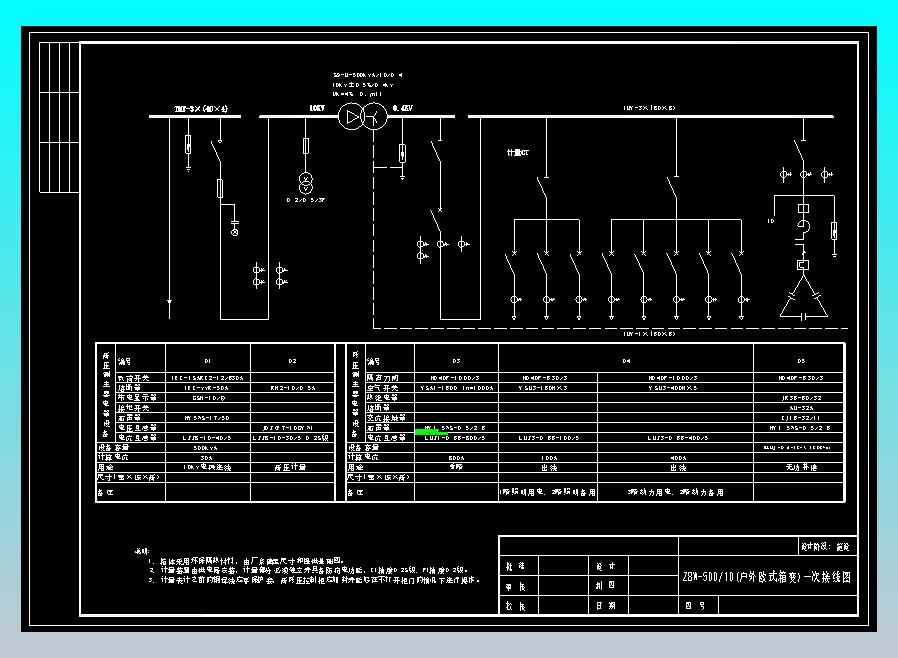Select the 1路照明用电 remarks cell
Viewport: 898px width, 658px height.
coord(548,492)
